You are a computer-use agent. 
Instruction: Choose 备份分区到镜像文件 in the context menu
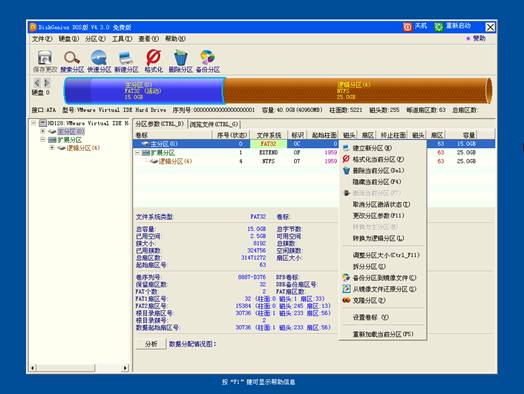coord(383,278)
